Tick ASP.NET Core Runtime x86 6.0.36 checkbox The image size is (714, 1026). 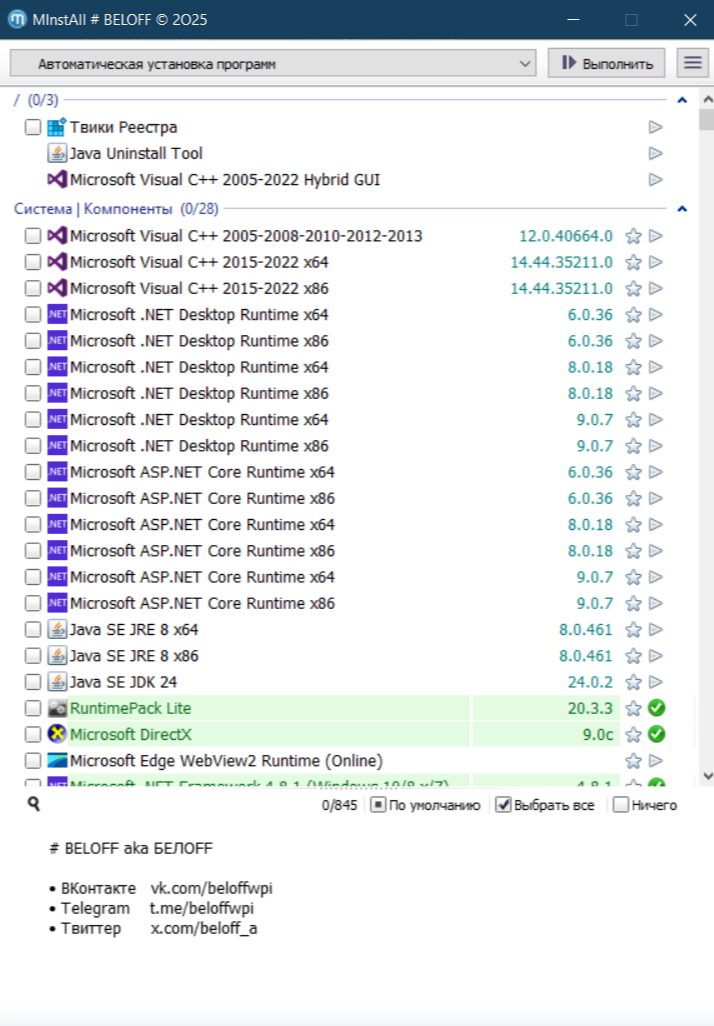click(x=33, y=498)
